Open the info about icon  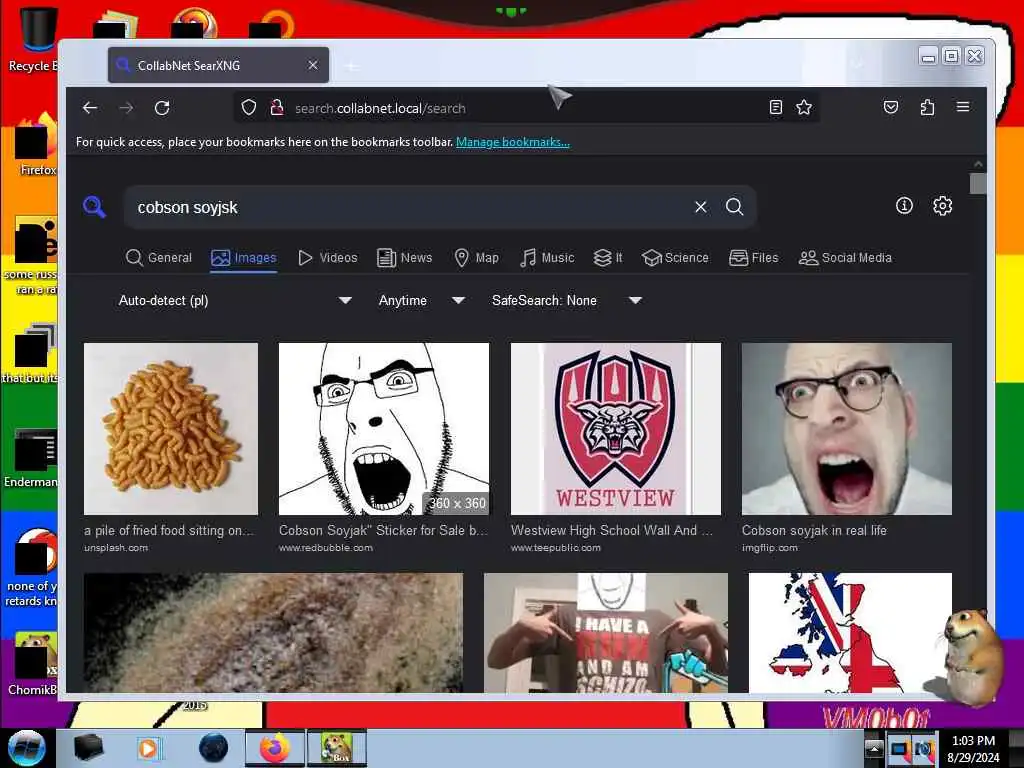[904, 206]
